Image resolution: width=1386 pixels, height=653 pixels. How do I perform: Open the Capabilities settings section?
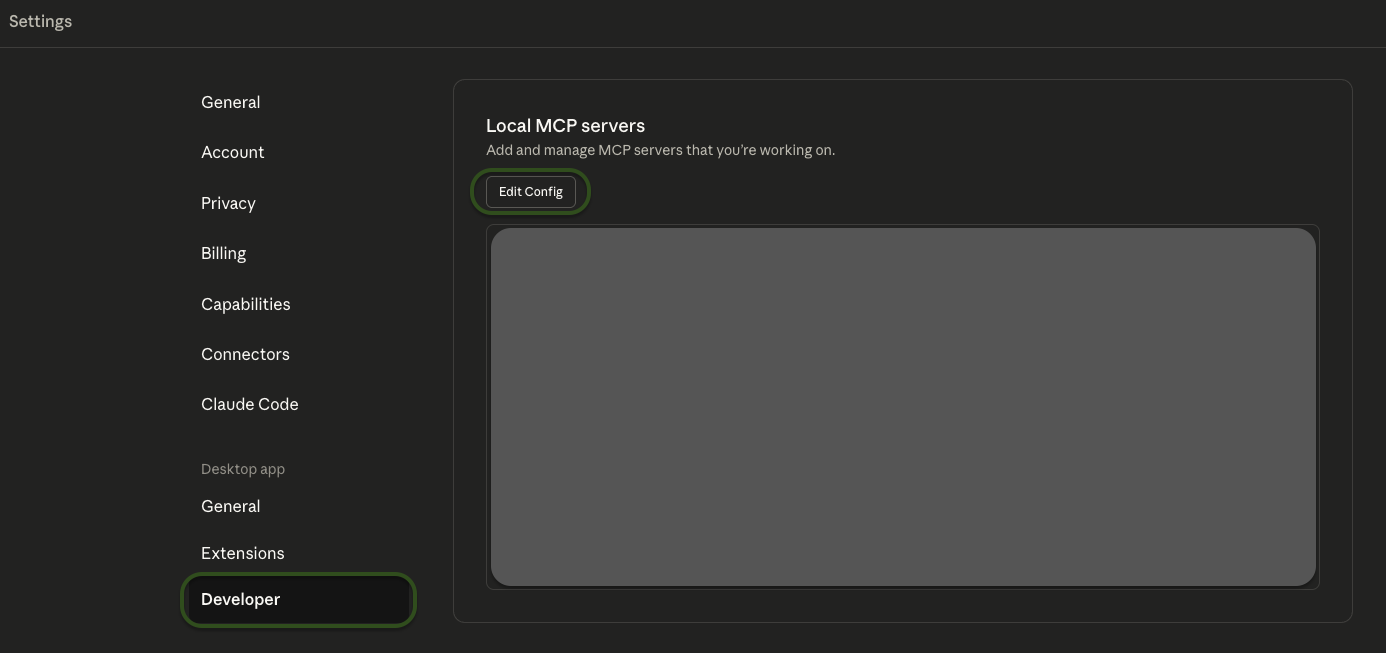click(x=246, y=304)
